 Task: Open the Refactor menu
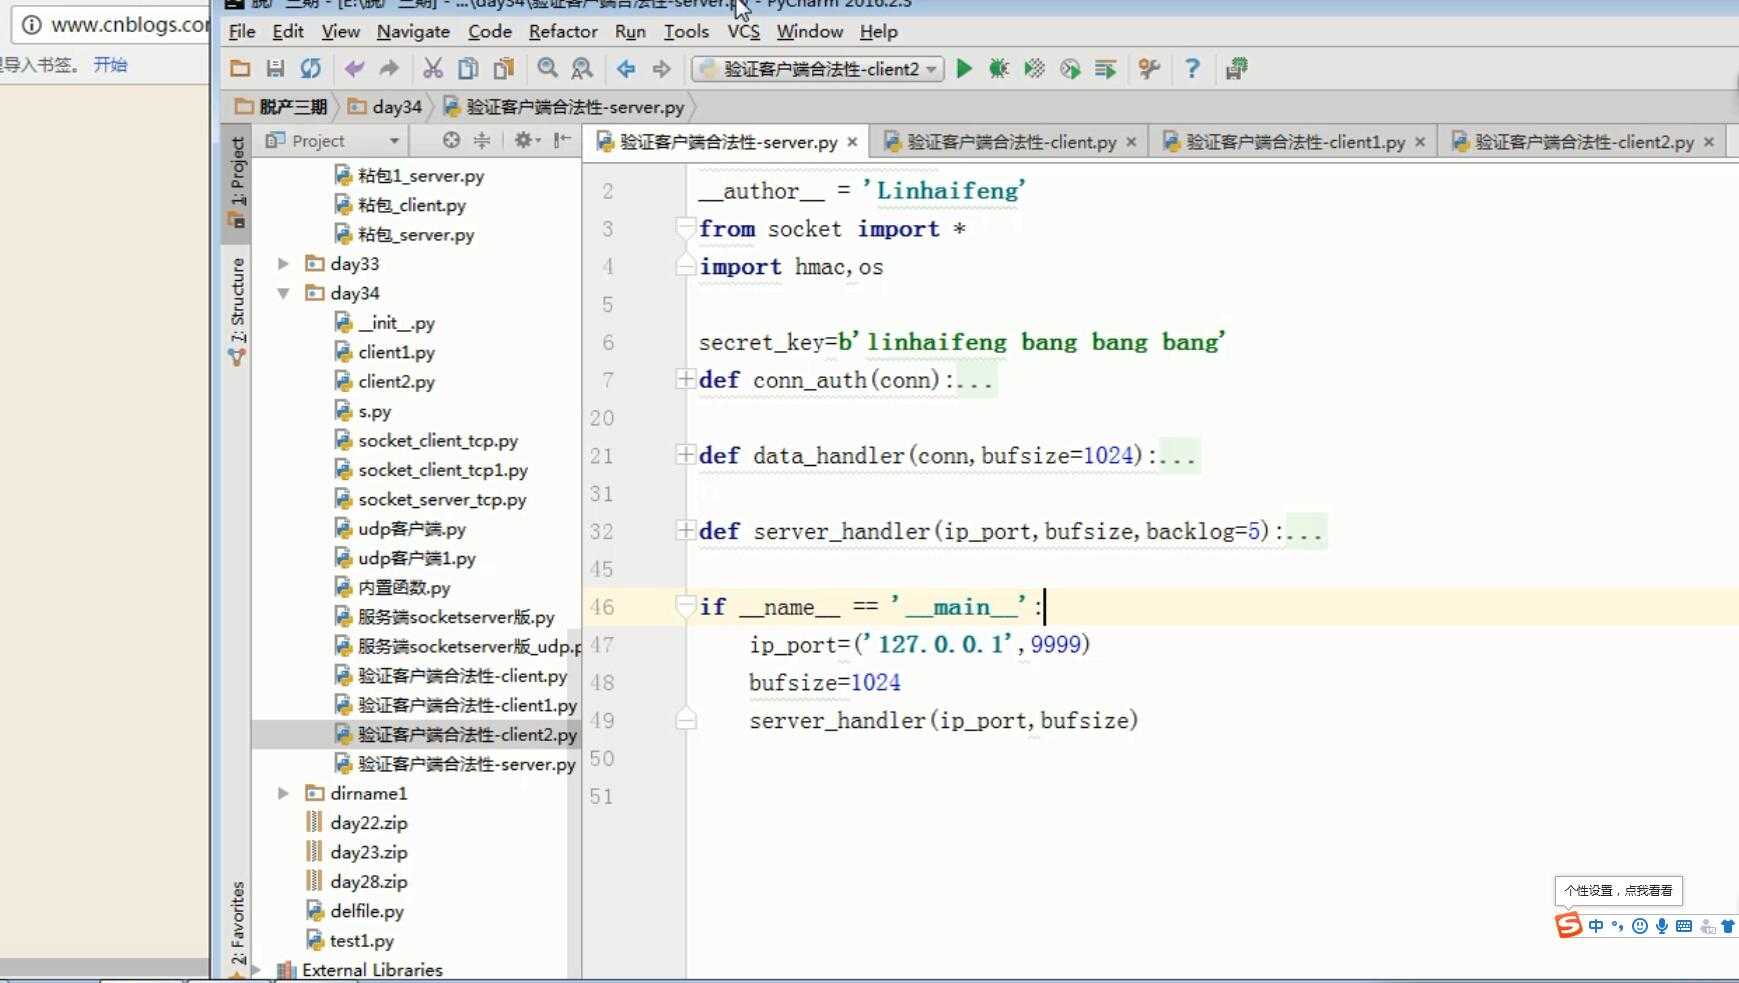563,32
